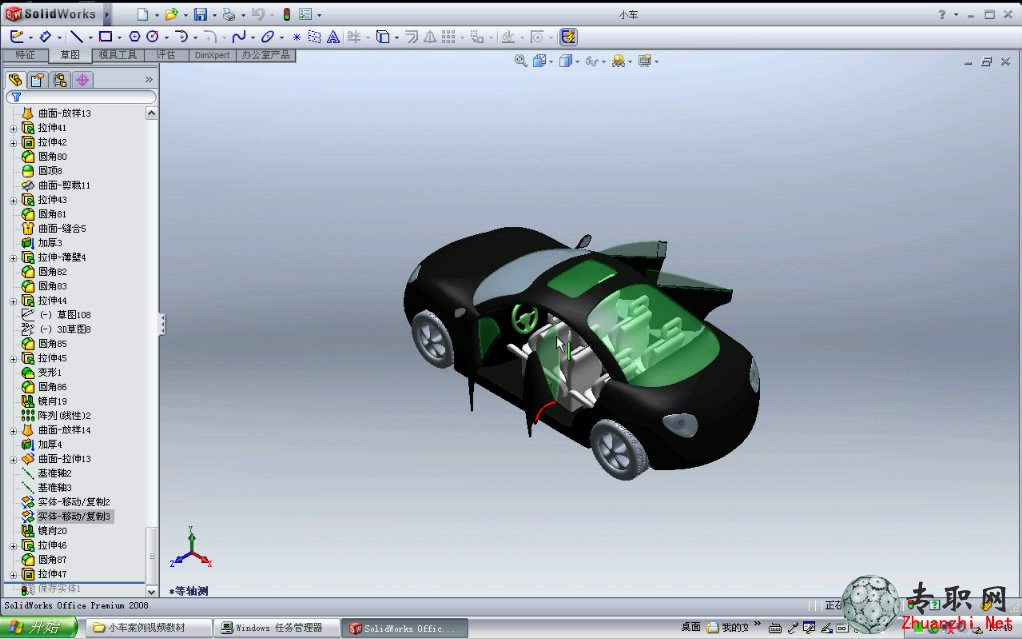Expand the FeatureManager panel chevron

(x=149, y=80)
